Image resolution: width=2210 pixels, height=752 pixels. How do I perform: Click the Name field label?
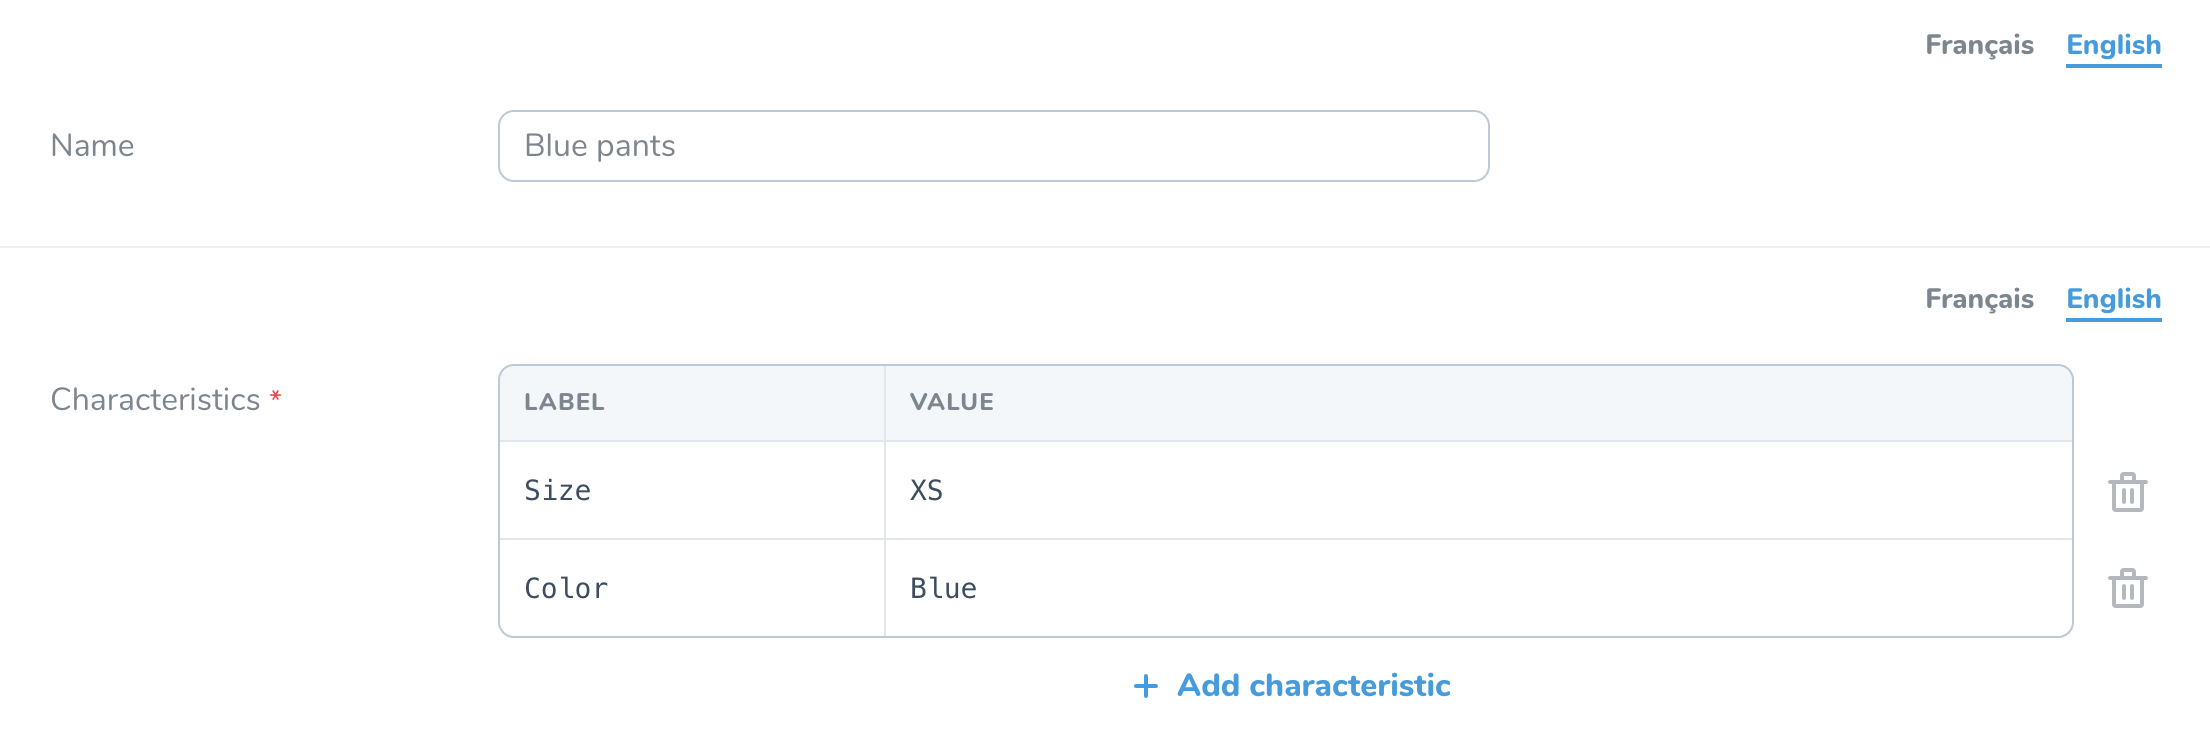tap(93, 145)
